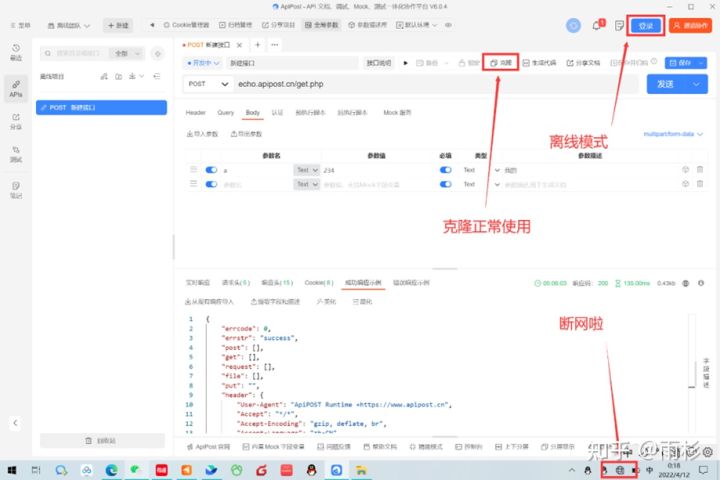720x480 pixels.
Task: Click the blue 发送 send button
Action: (x=666, y=84)
